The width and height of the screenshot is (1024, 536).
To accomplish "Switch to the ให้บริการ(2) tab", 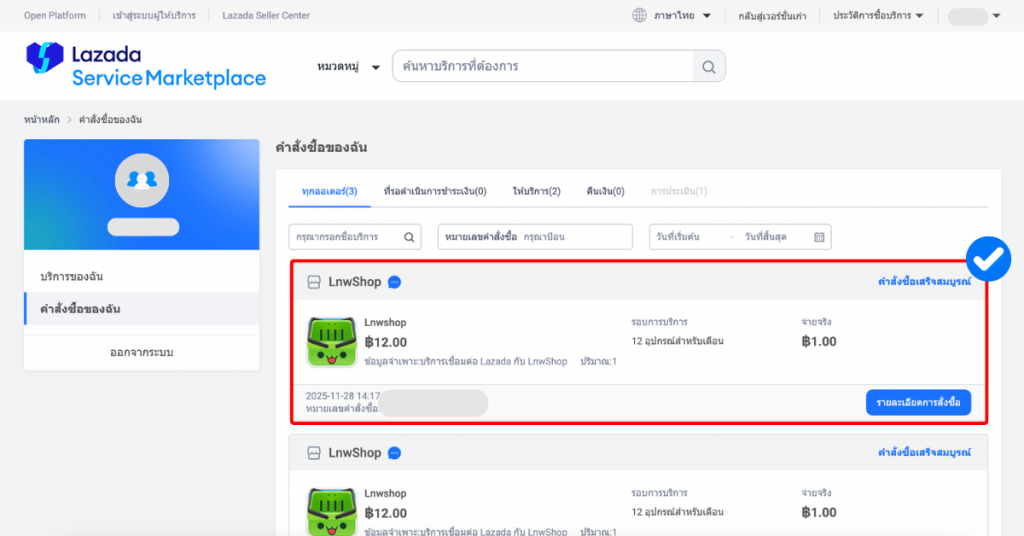I will [536, 191].
